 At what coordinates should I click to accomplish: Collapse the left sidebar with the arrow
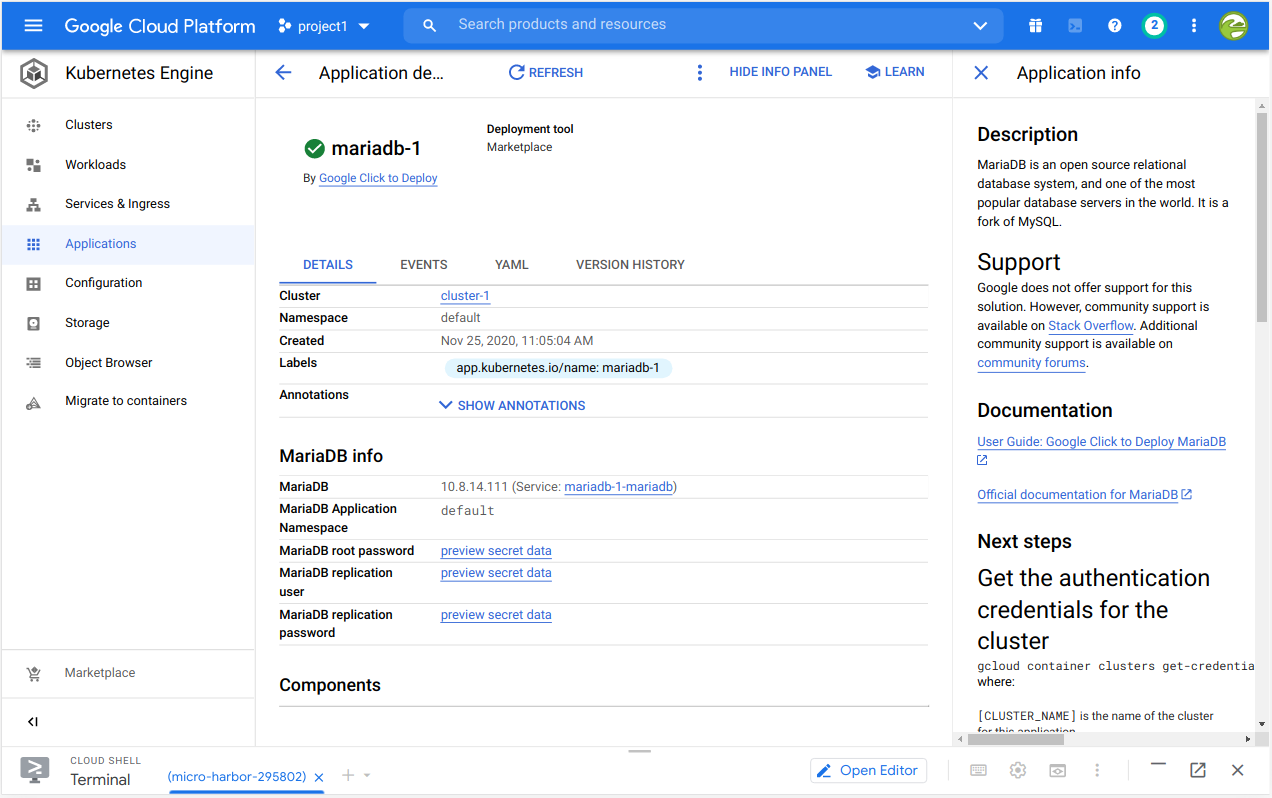click(x=33, y=722)
